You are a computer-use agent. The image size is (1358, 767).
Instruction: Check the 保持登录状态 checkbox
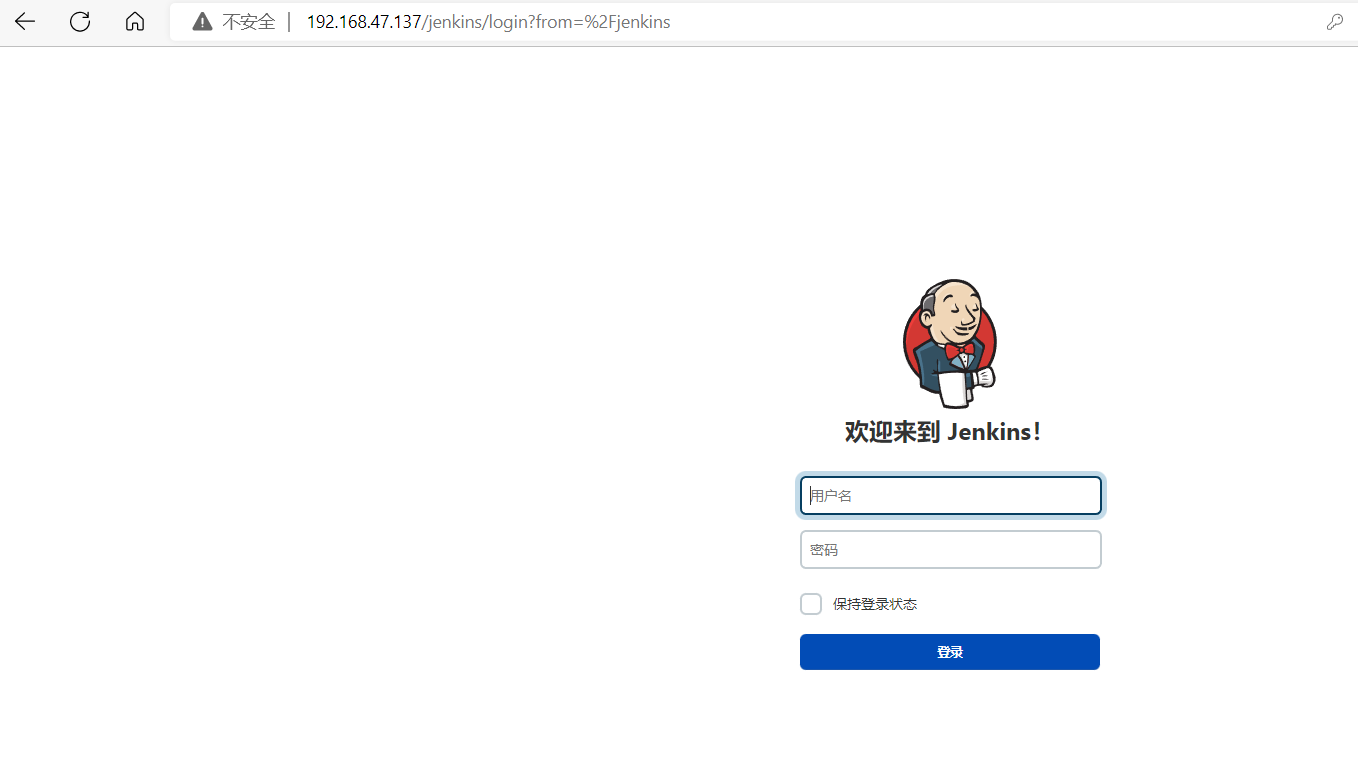click(x=811, y=604)
